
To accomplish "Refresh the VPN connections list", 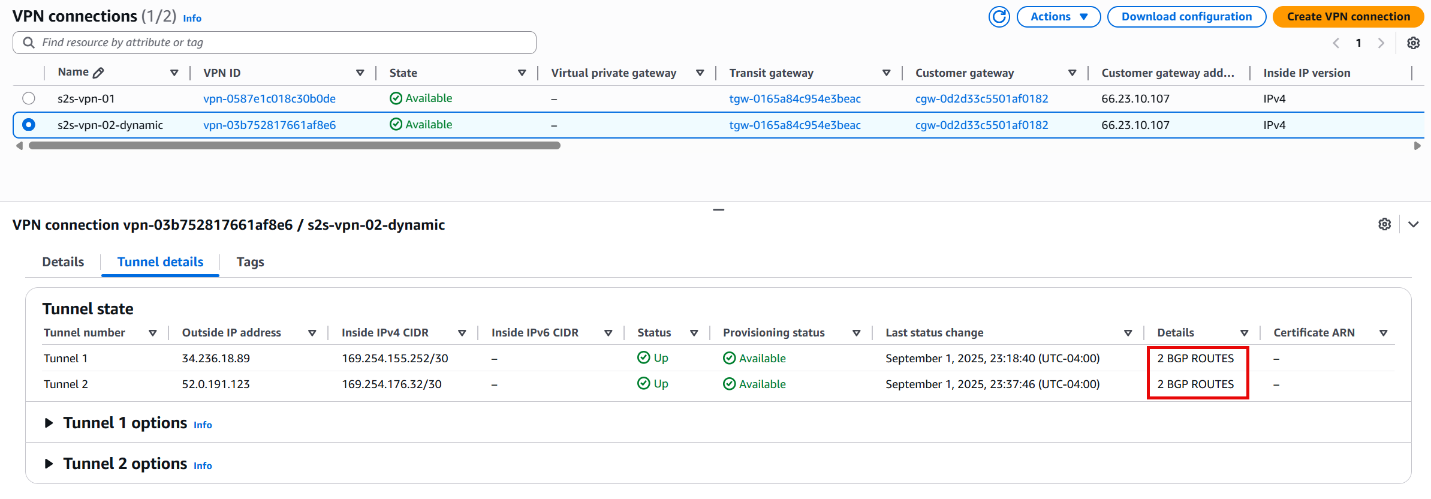I will 998,16.
